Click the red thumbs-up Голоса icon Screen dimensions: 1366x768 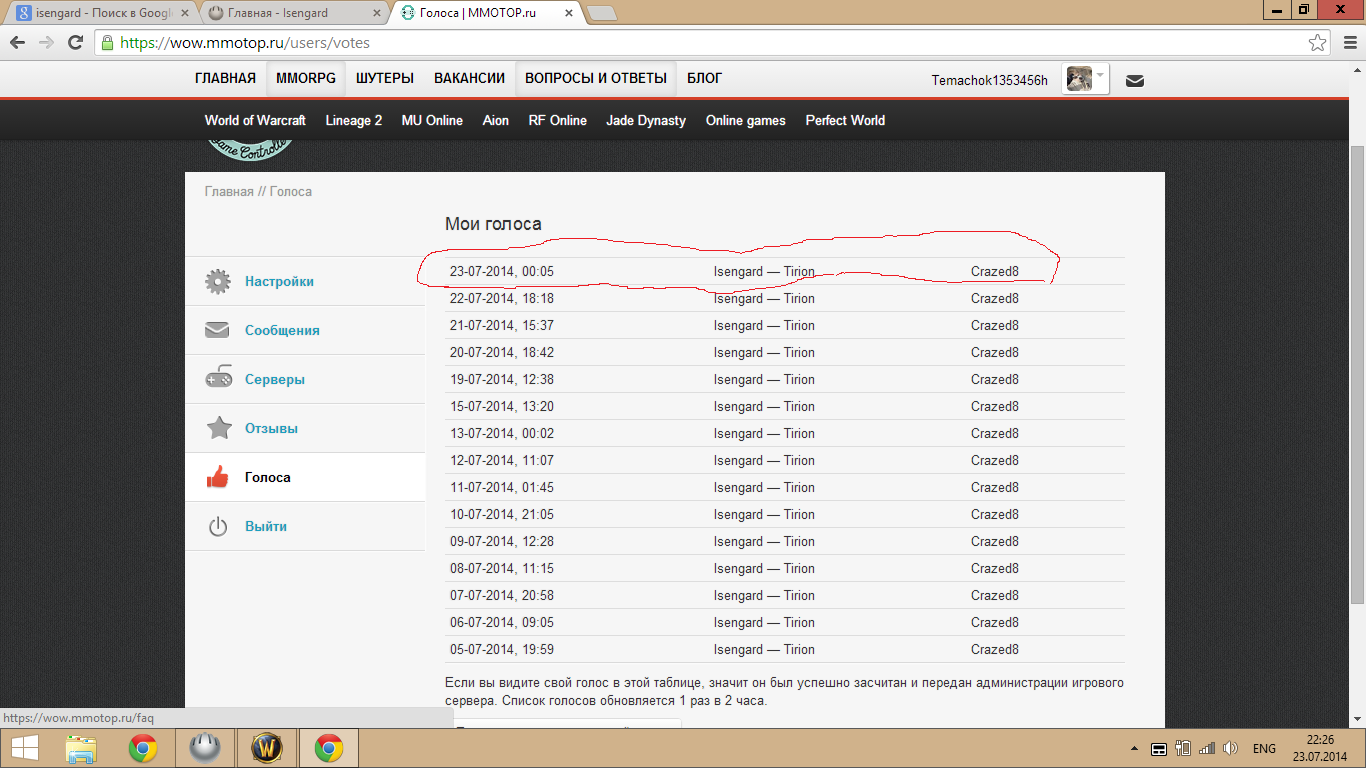(218, 477)
